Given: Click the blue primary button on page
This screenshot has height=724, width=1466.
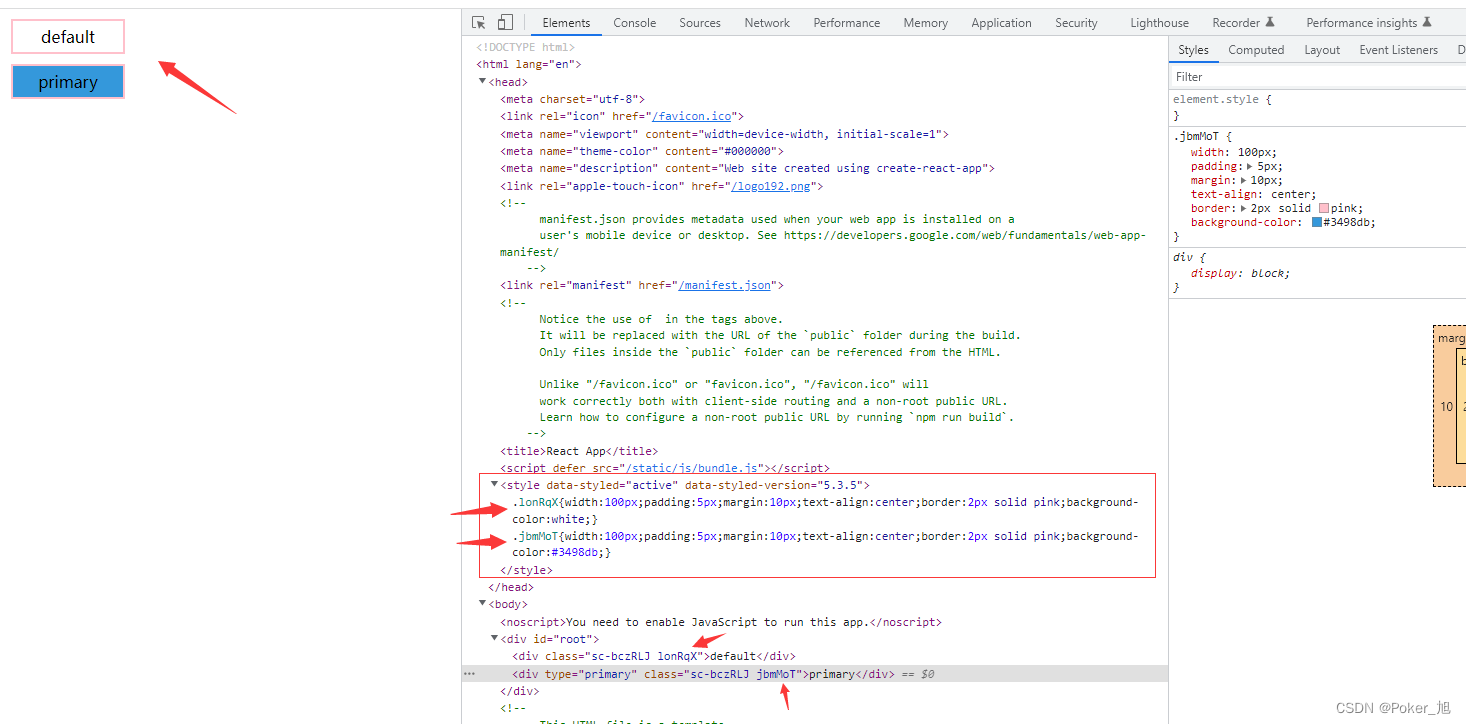Looking at the screenshot, I should [x=68, y=82].
